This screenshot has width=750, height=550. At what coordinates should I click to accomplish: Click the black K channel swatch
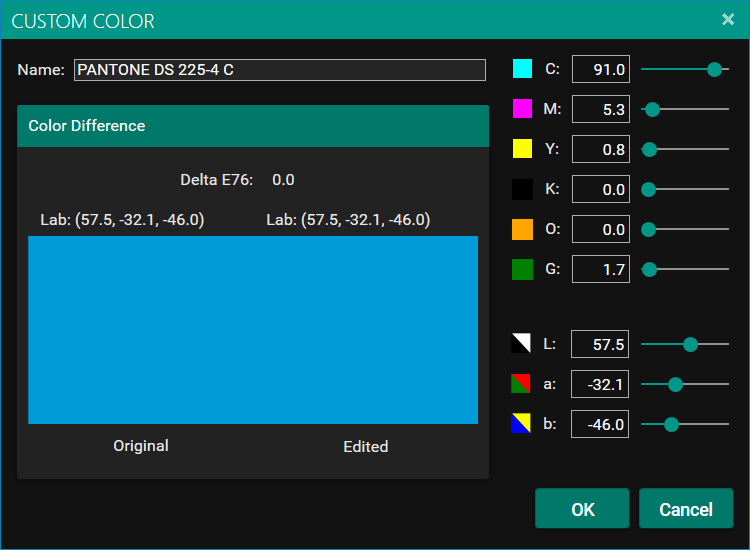[x=522, y=189]
